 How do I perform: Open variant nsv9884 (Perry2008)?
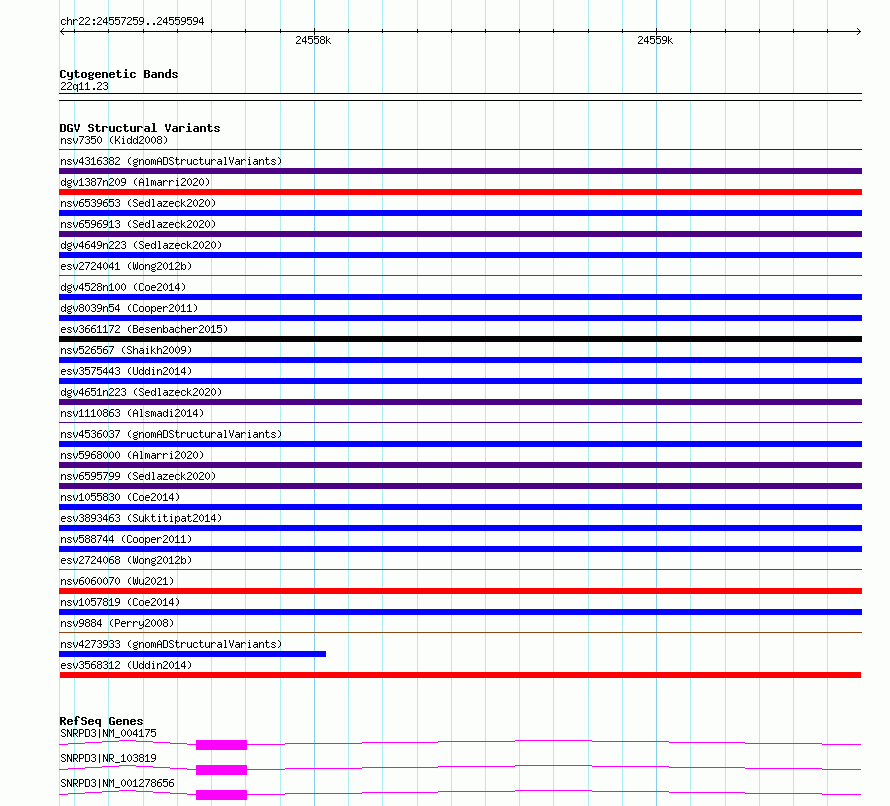coord(117,623)
